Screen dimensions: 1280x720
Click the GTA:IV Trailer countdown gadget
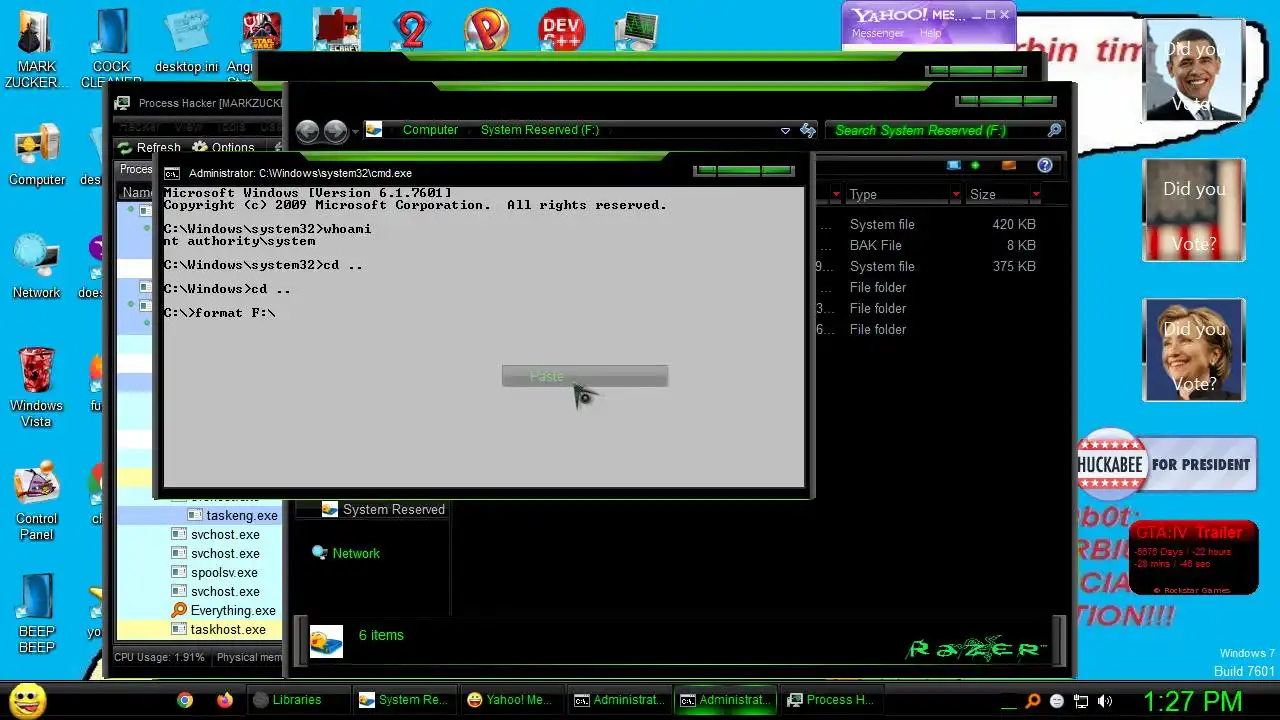1193,559
